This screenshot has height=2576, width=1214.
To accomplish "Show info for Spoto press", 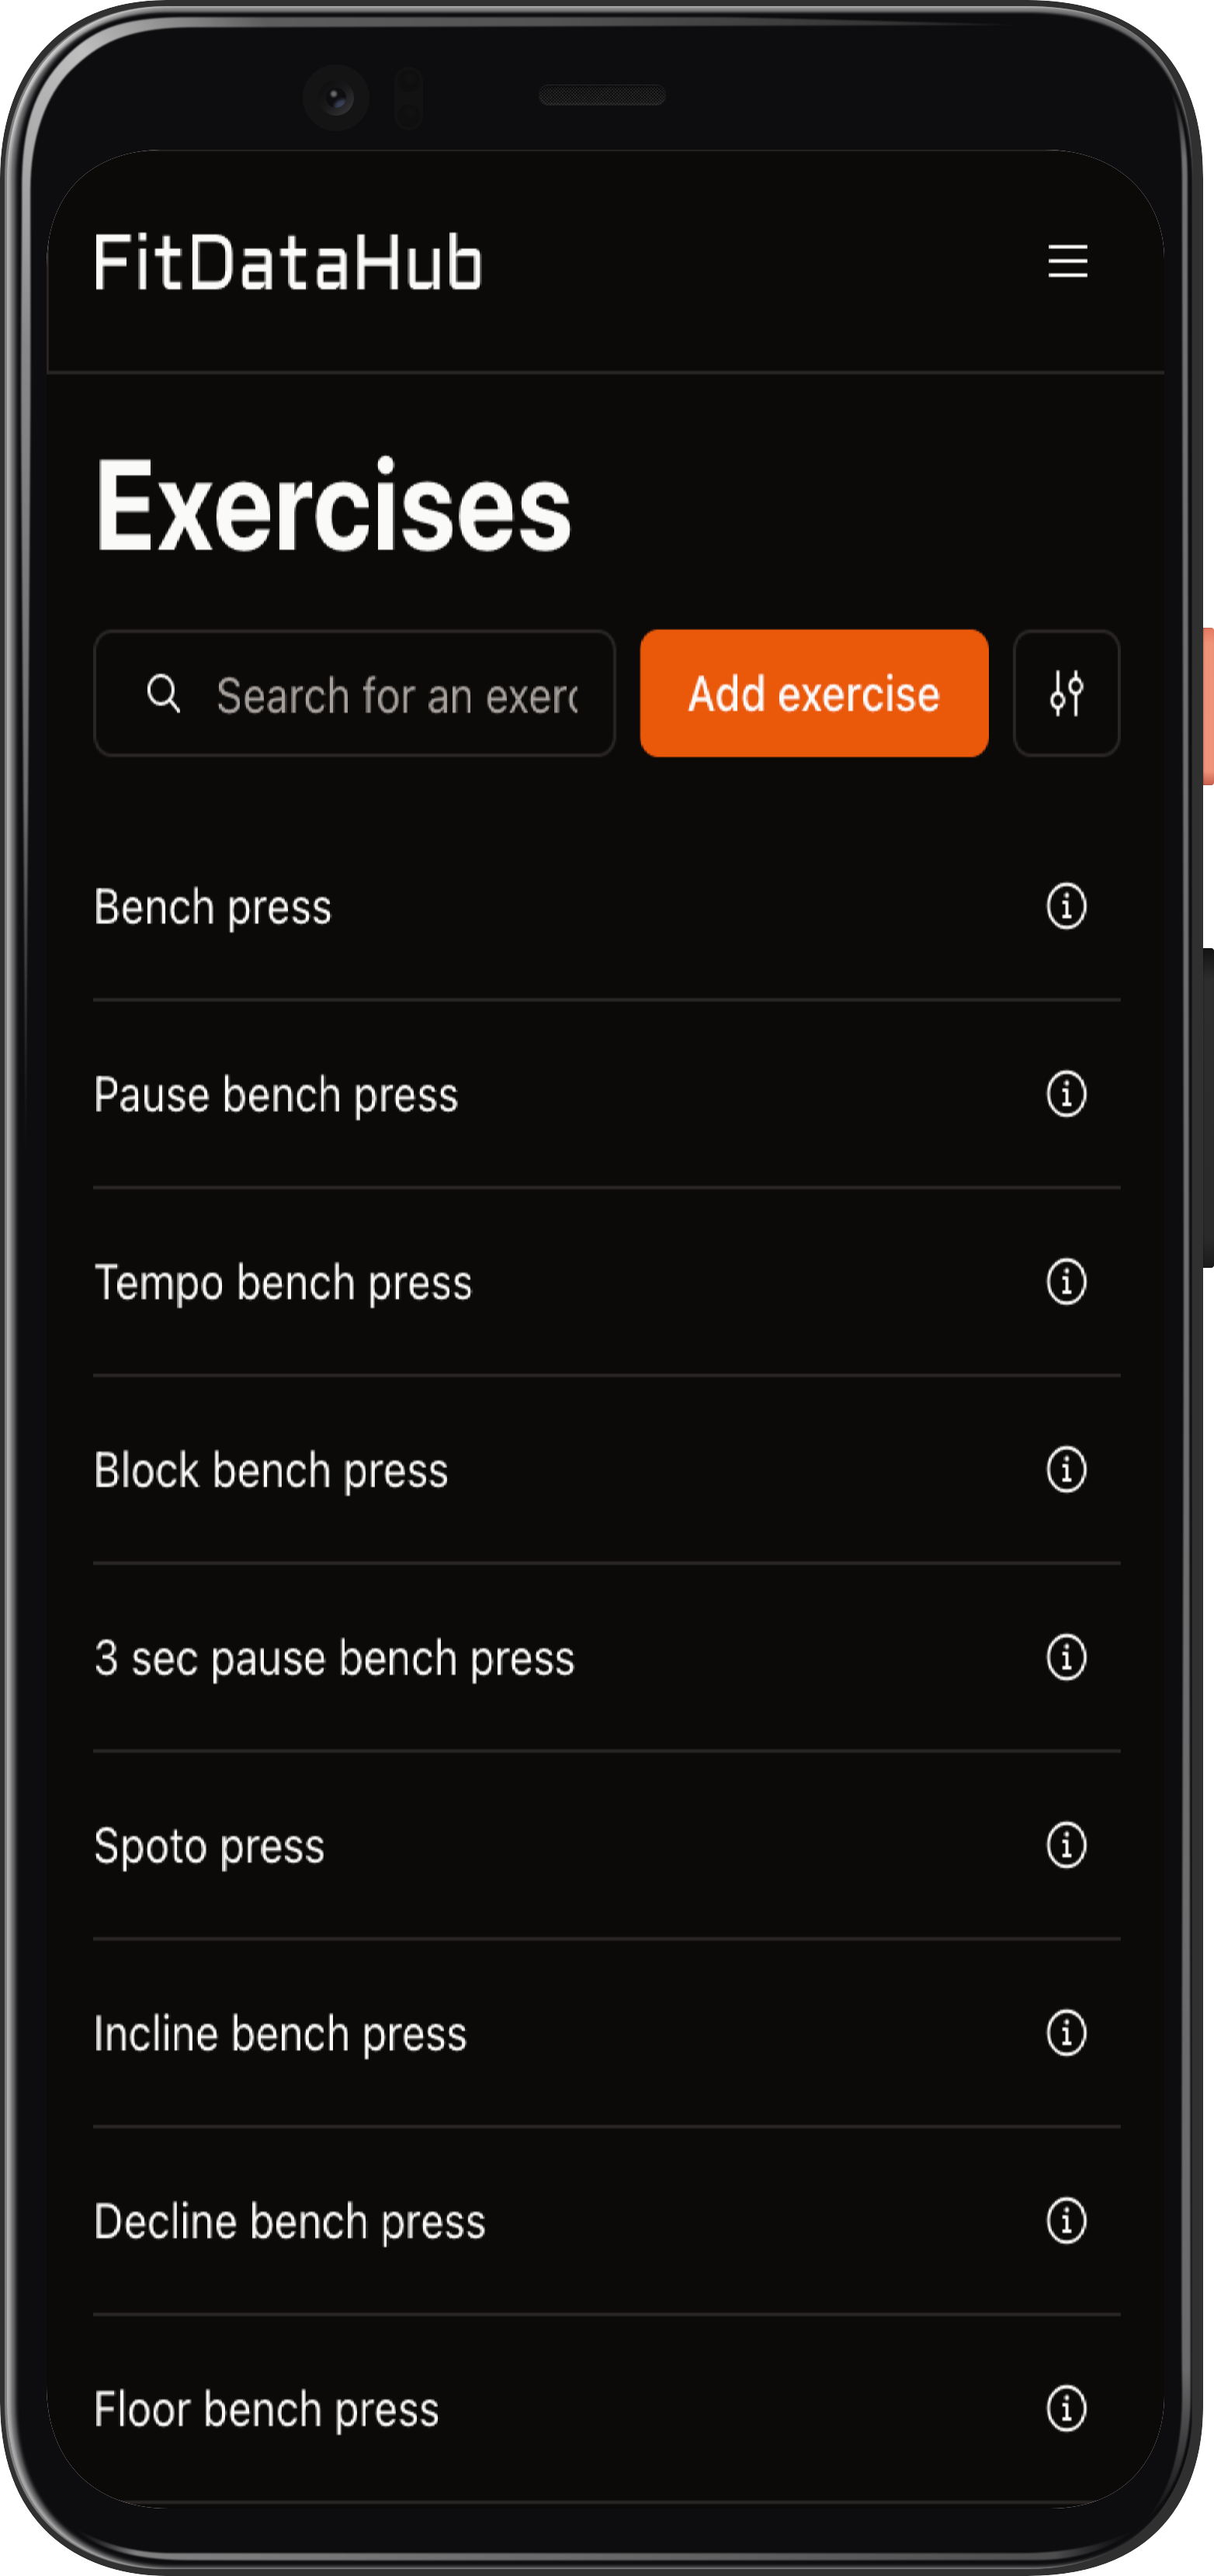I will coord(1066,1846).
